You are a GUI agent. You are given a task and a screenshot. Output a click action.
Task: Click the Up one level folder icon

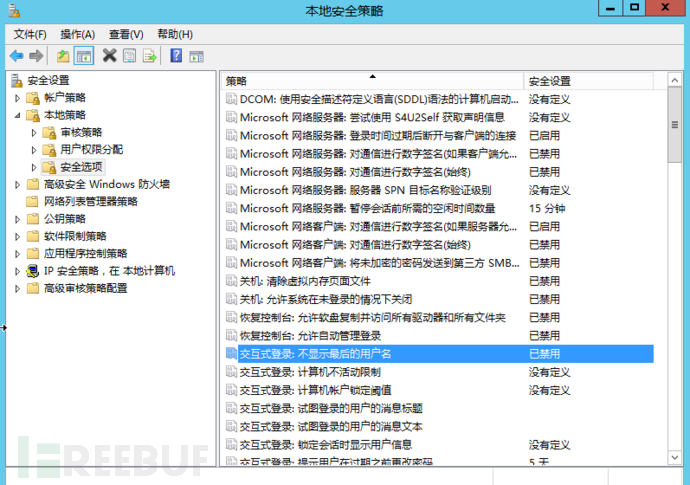pos(63,56)
